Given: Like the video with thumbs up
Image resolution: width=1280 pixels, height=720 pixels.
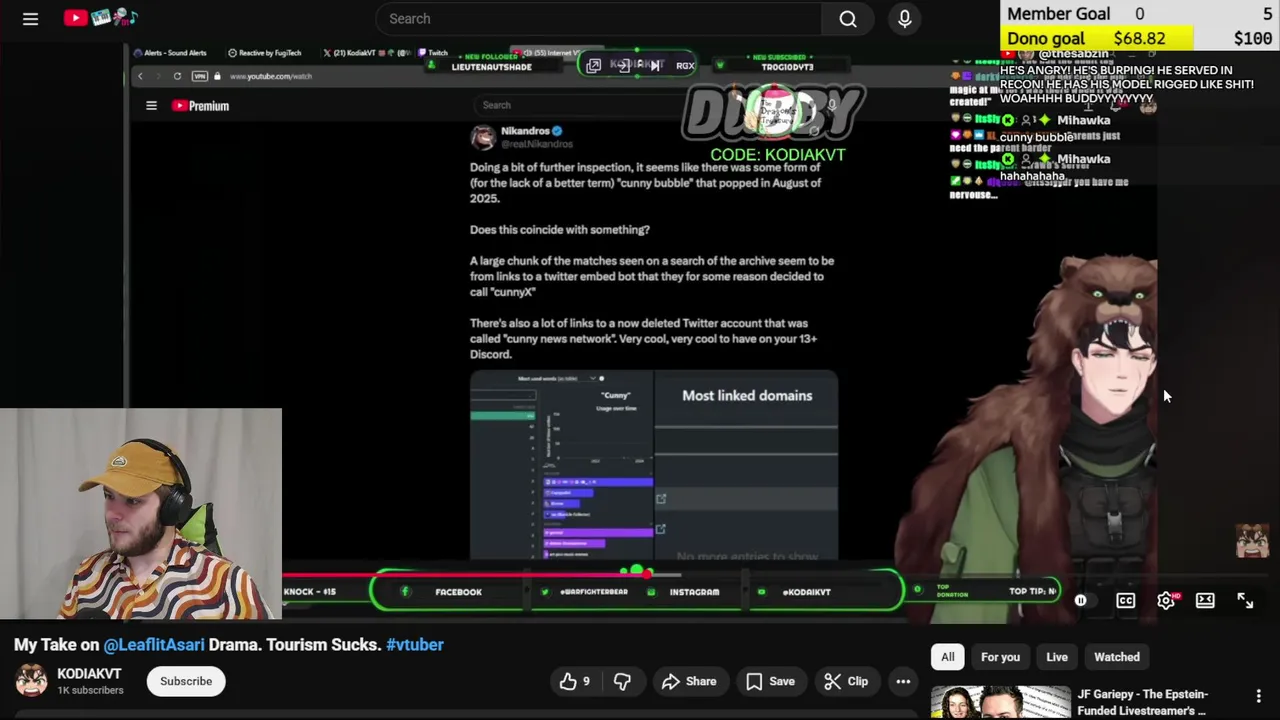Looking at the screenshot, I should (x=574, y=681).
